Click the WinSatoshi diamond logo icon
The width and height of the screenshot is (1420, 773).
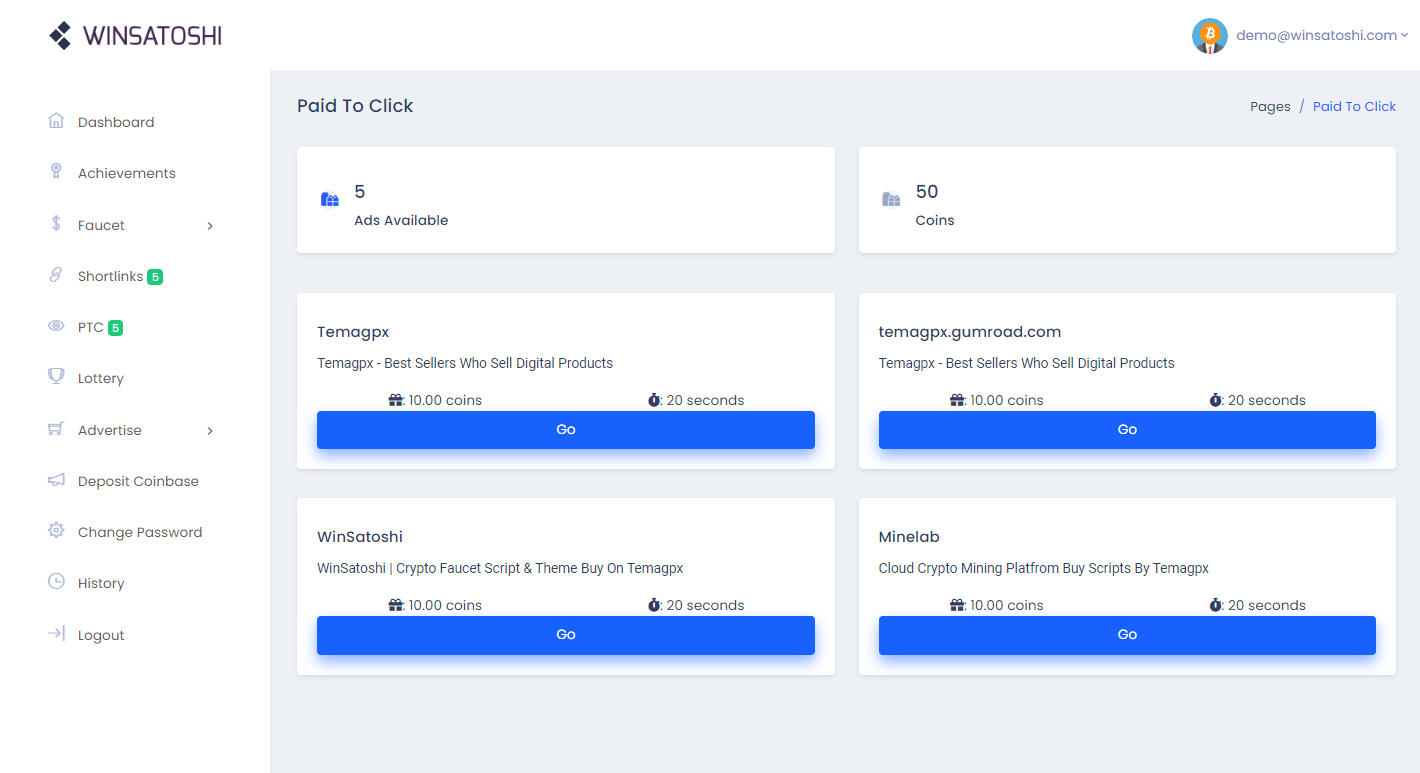tap(61, 36)
